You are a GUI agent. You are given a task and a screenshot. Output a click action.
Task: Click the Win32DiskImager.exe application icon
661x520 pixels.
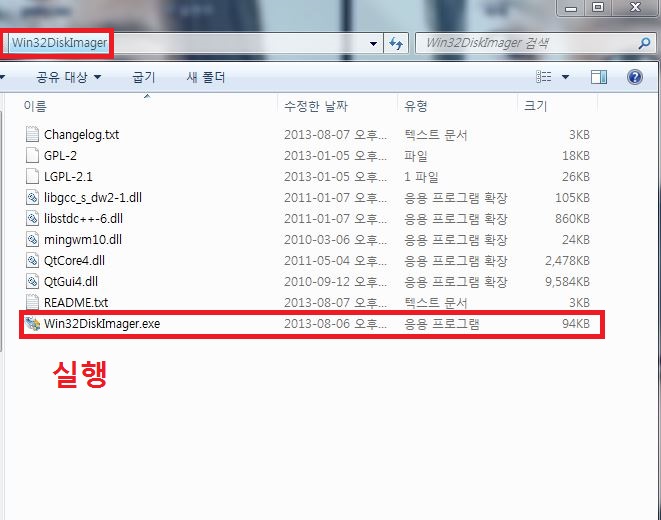32,323
